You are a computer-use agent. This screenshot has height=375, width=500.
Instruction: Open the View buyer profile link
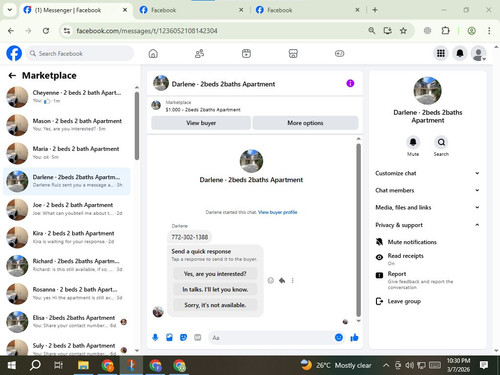click(x=277, y=212)
